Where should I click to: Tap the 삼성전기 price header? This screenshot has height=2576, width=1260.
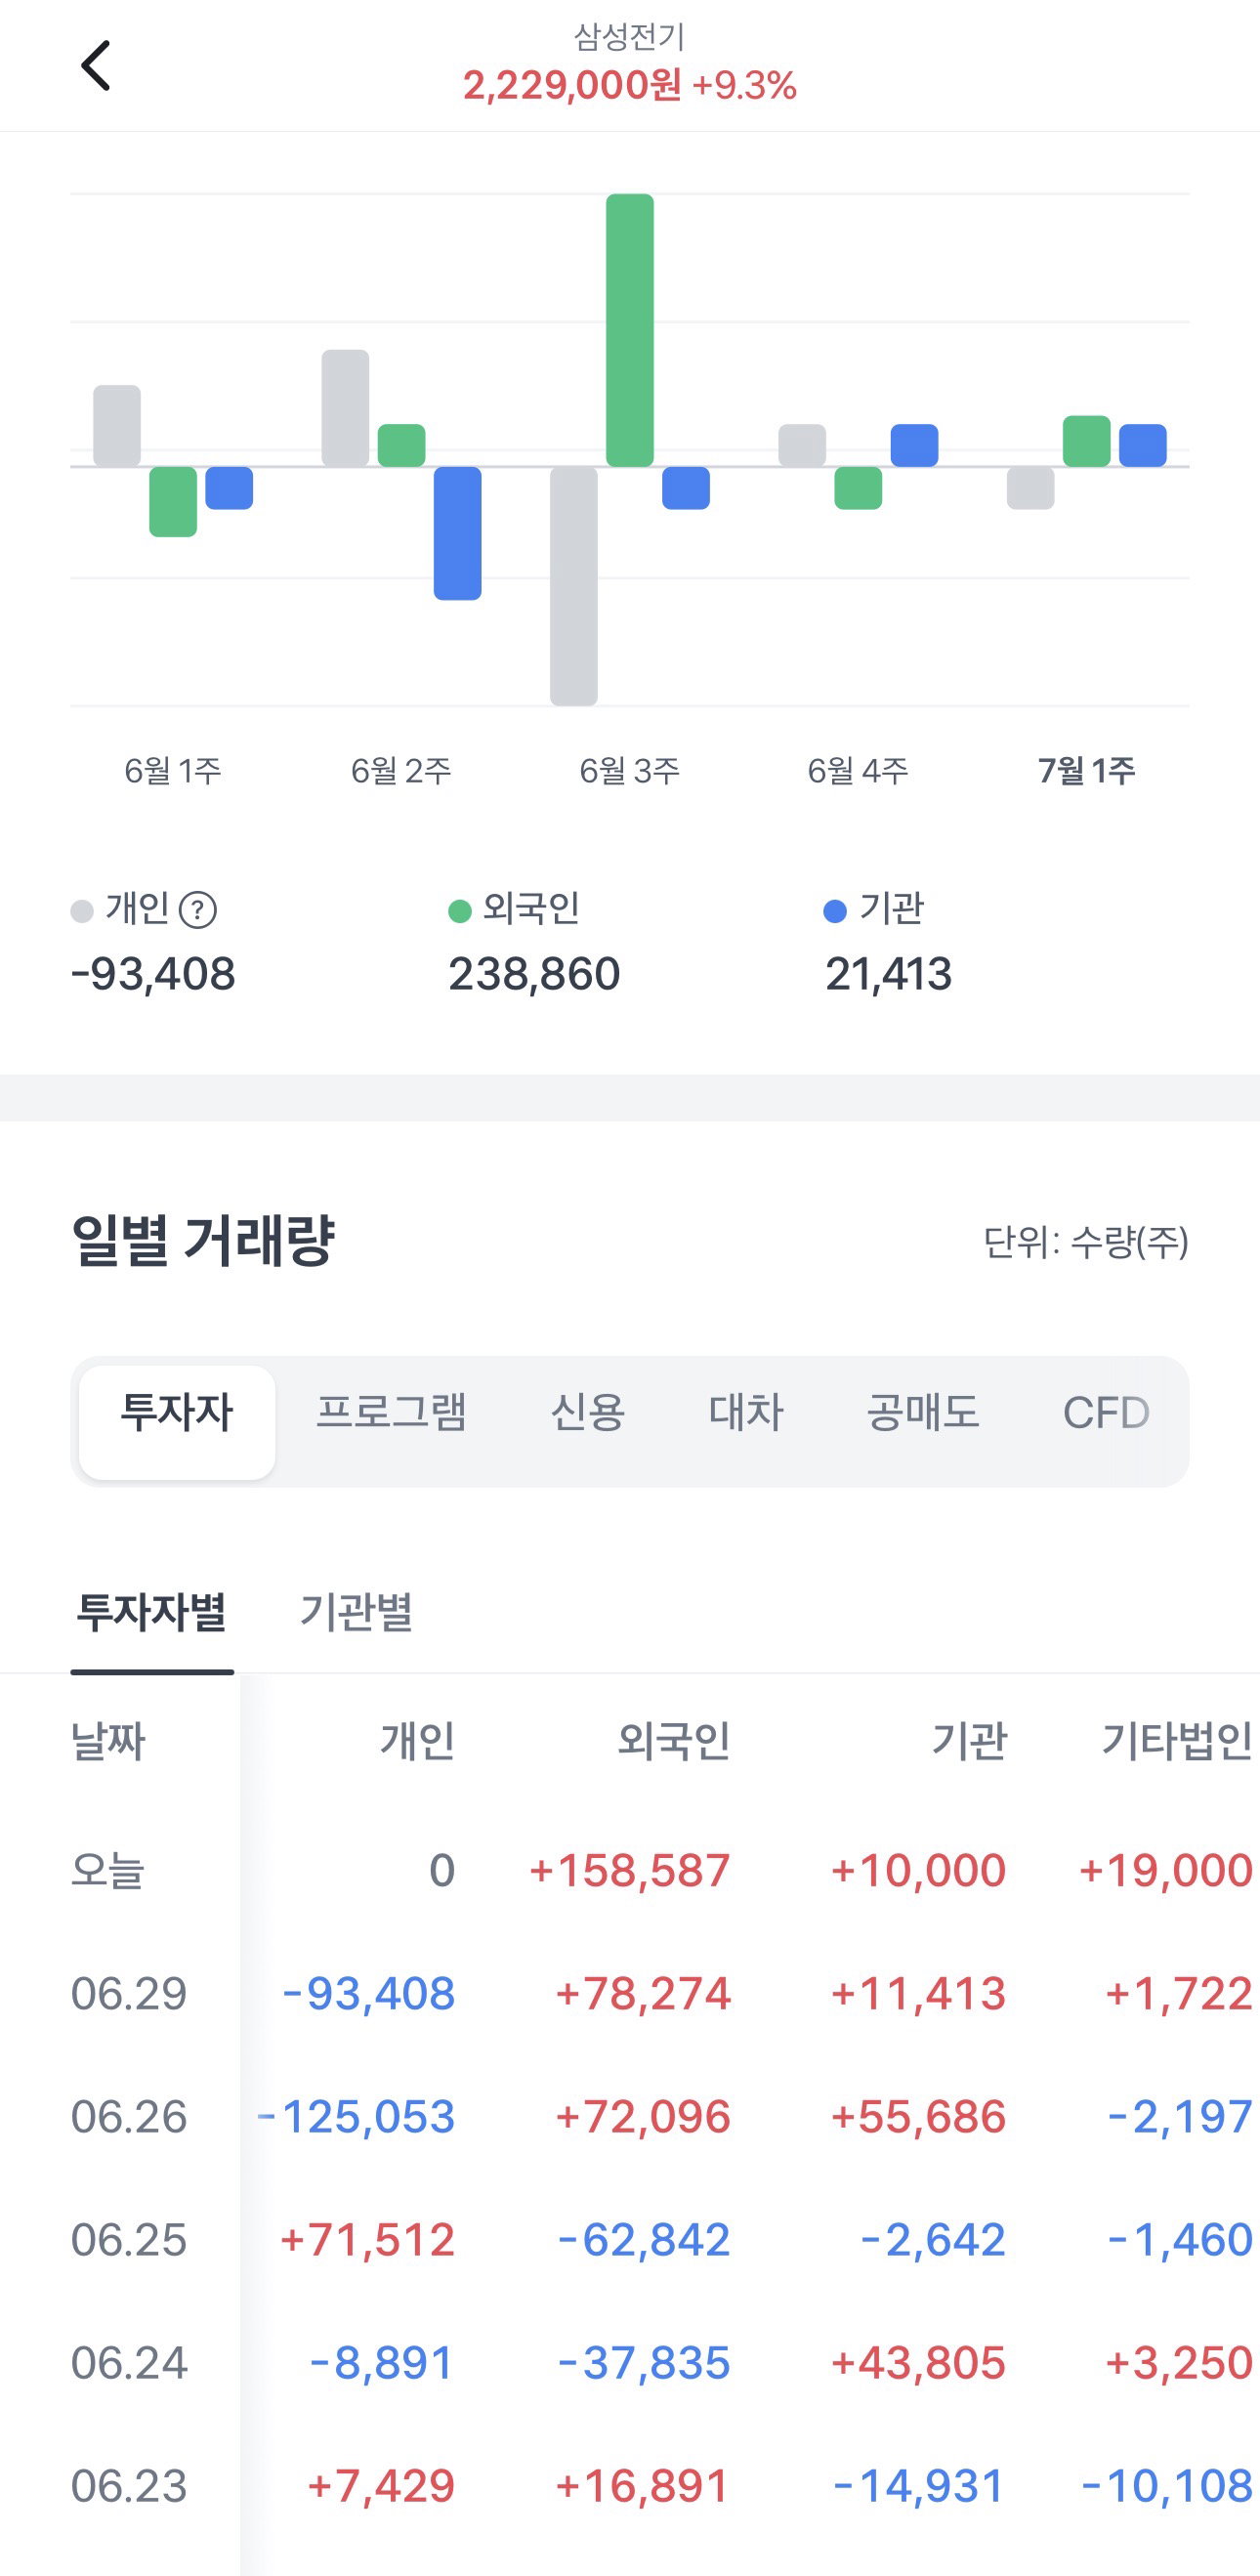[x=630, y=64]
